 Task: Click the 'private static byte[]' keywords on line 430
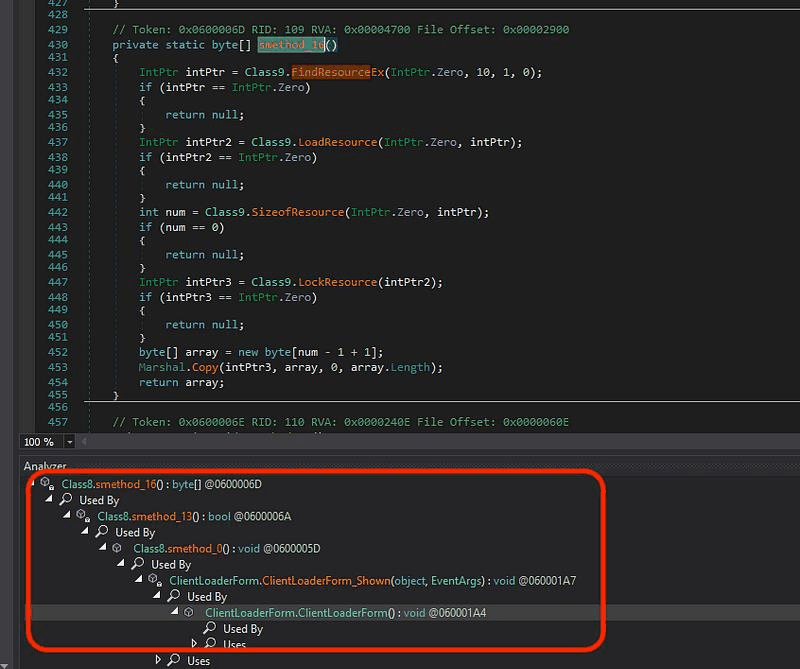pyautogui.click(x=182, y=45)
